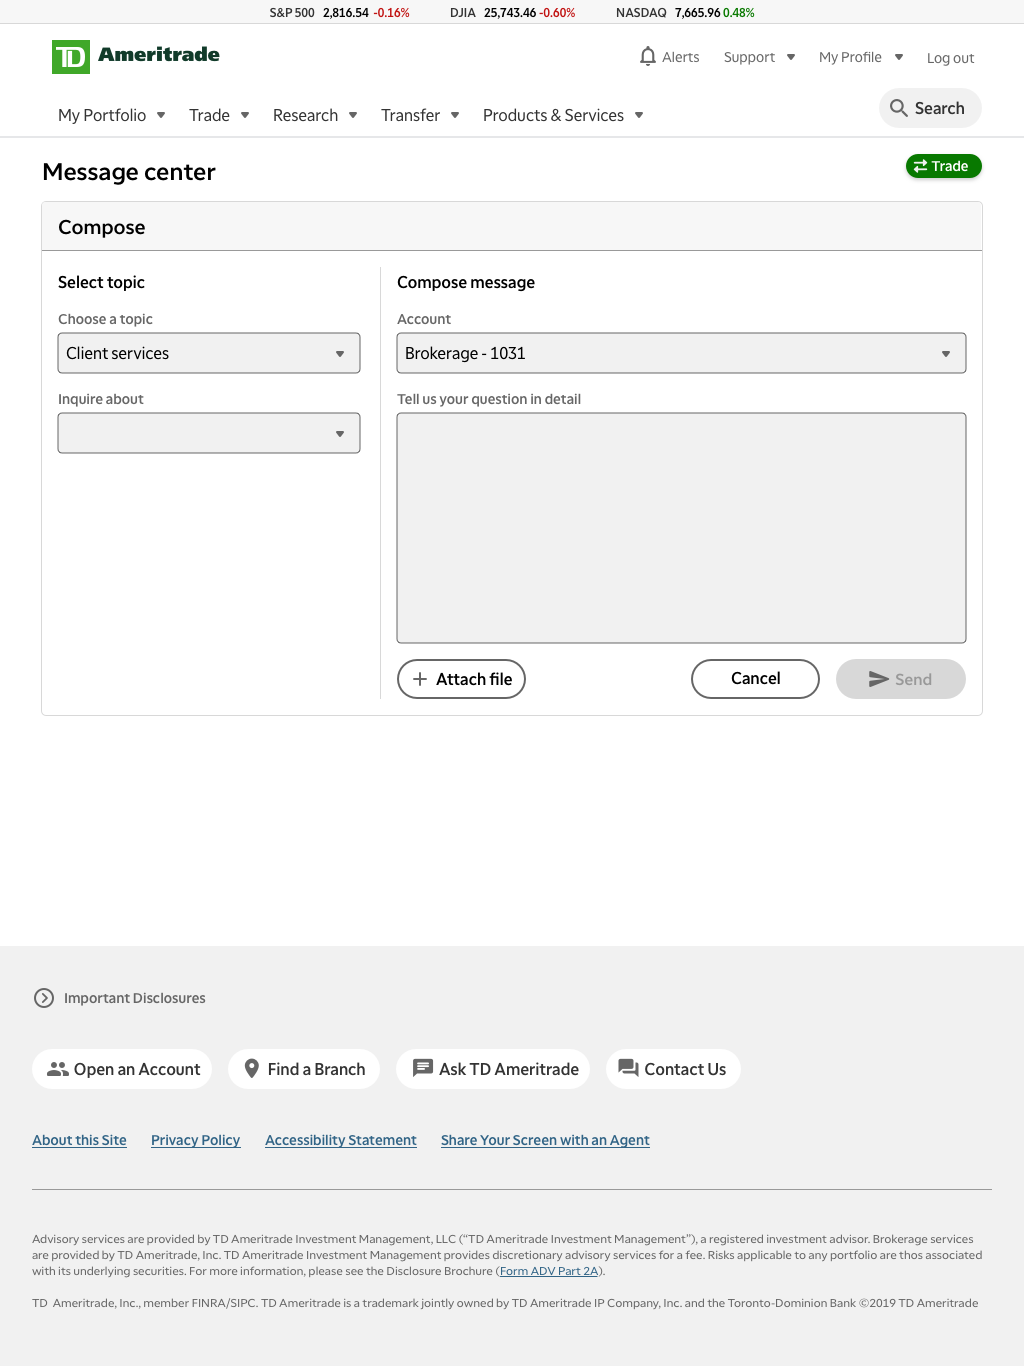Click the Log out link
This screenshot has width=1024, height=1366.
coord(950,58)
